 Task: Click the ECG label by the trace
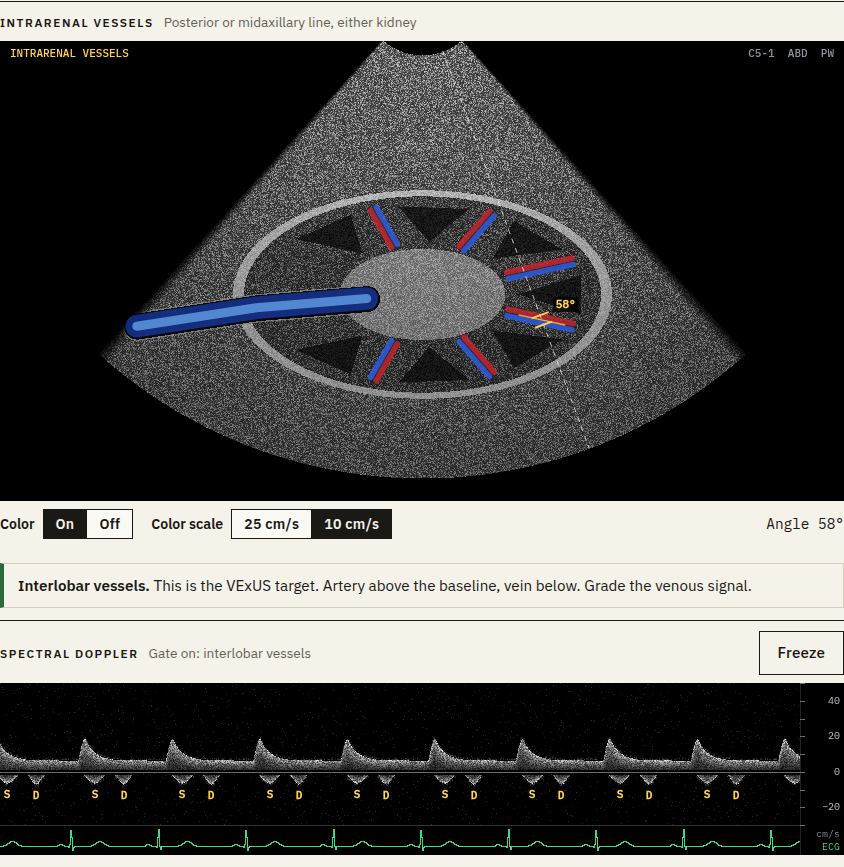tap(831, 847)
